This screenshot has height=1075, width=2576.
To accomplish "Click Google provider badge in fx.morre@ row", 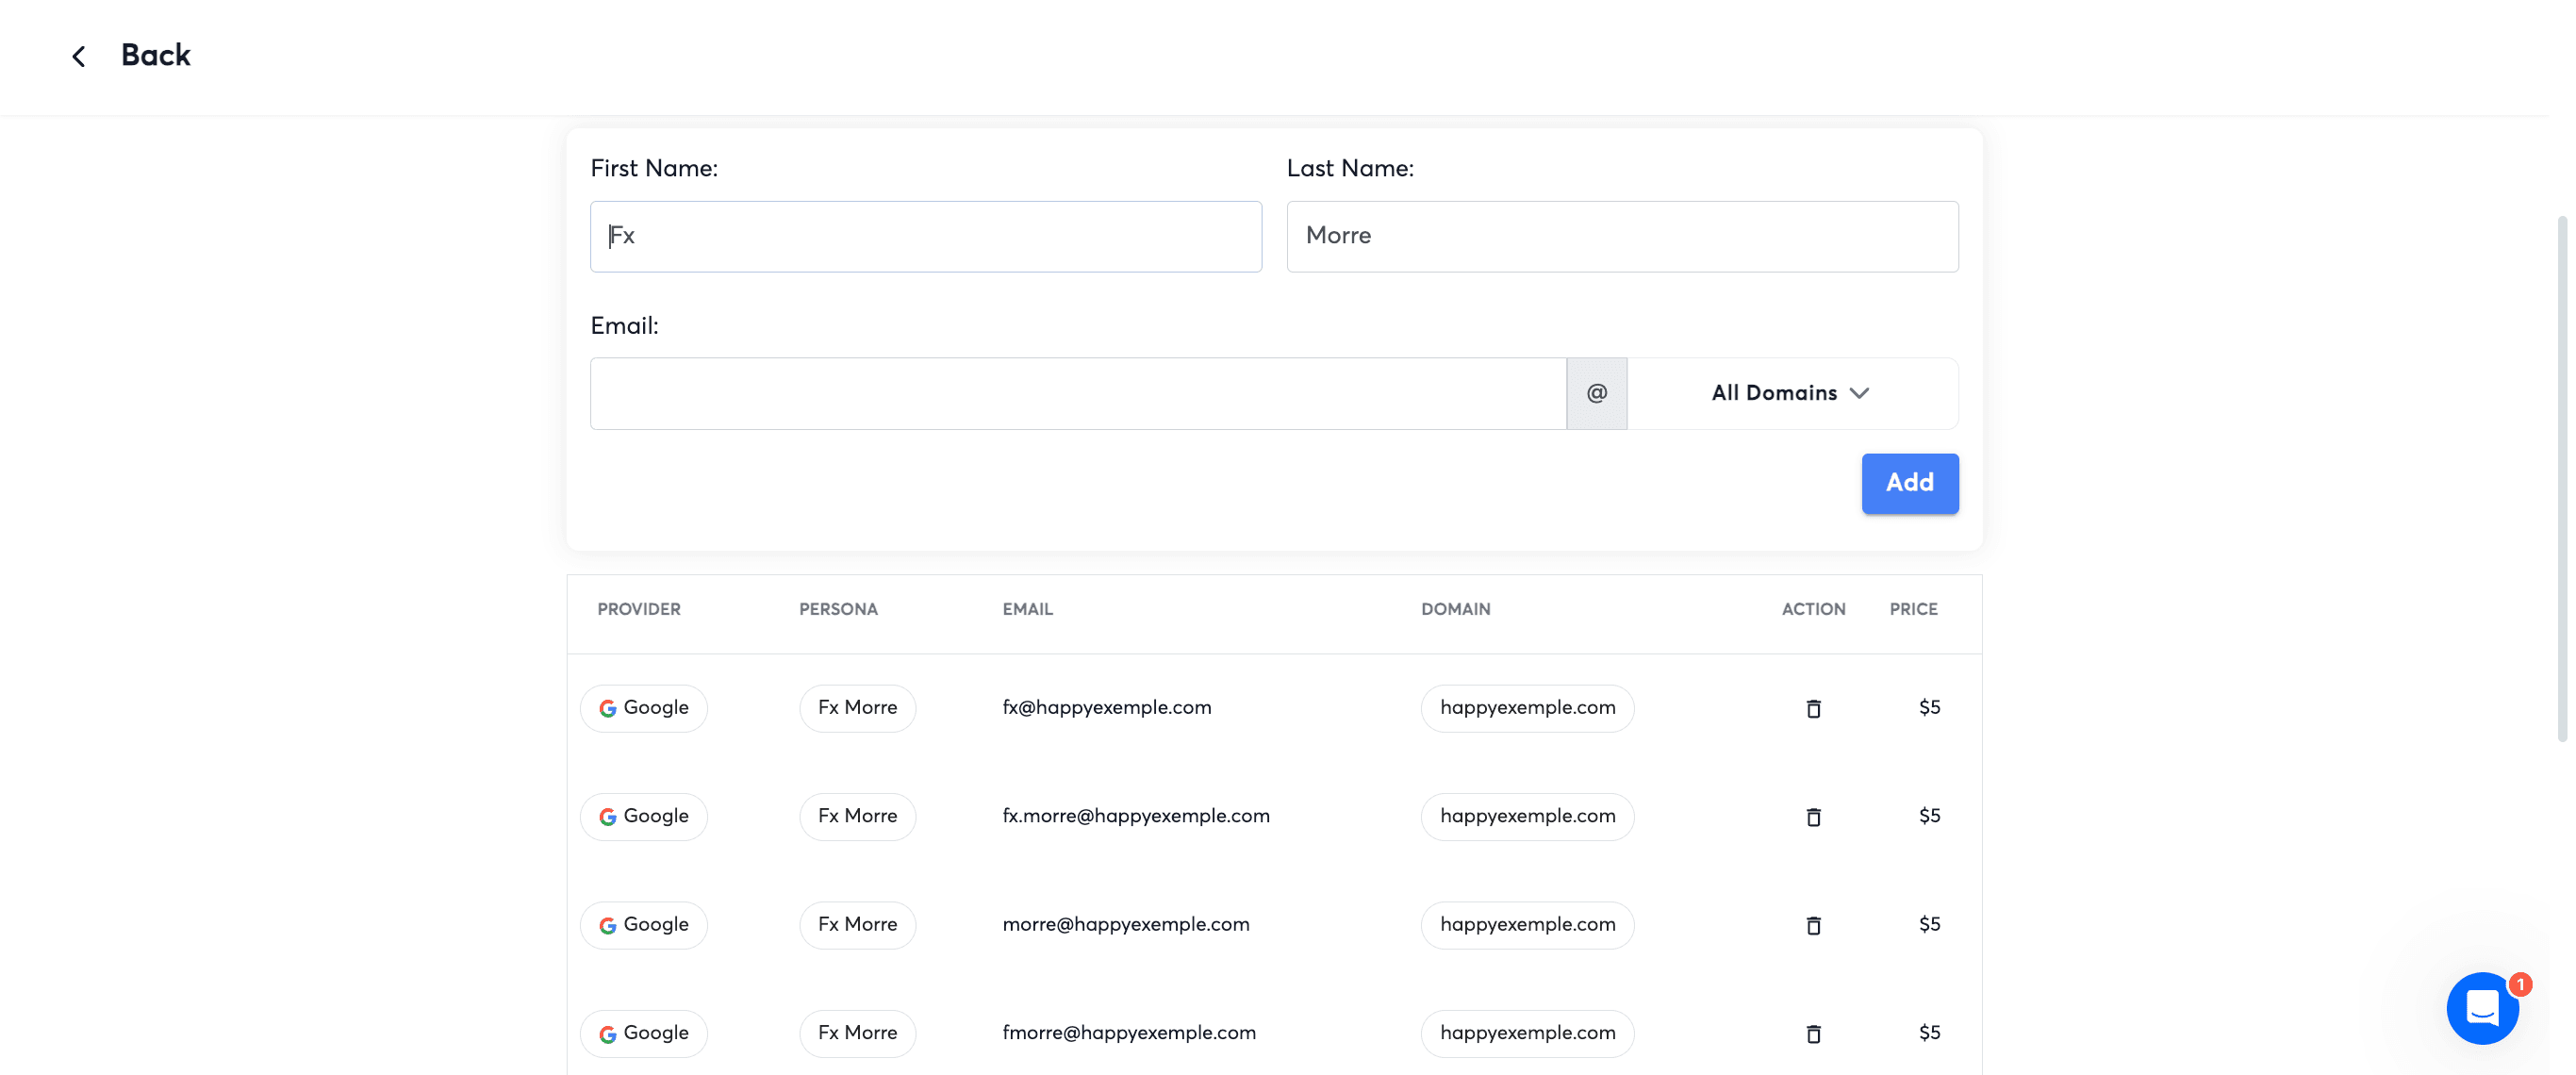I will pyautogui.click(x=644, y=816).
